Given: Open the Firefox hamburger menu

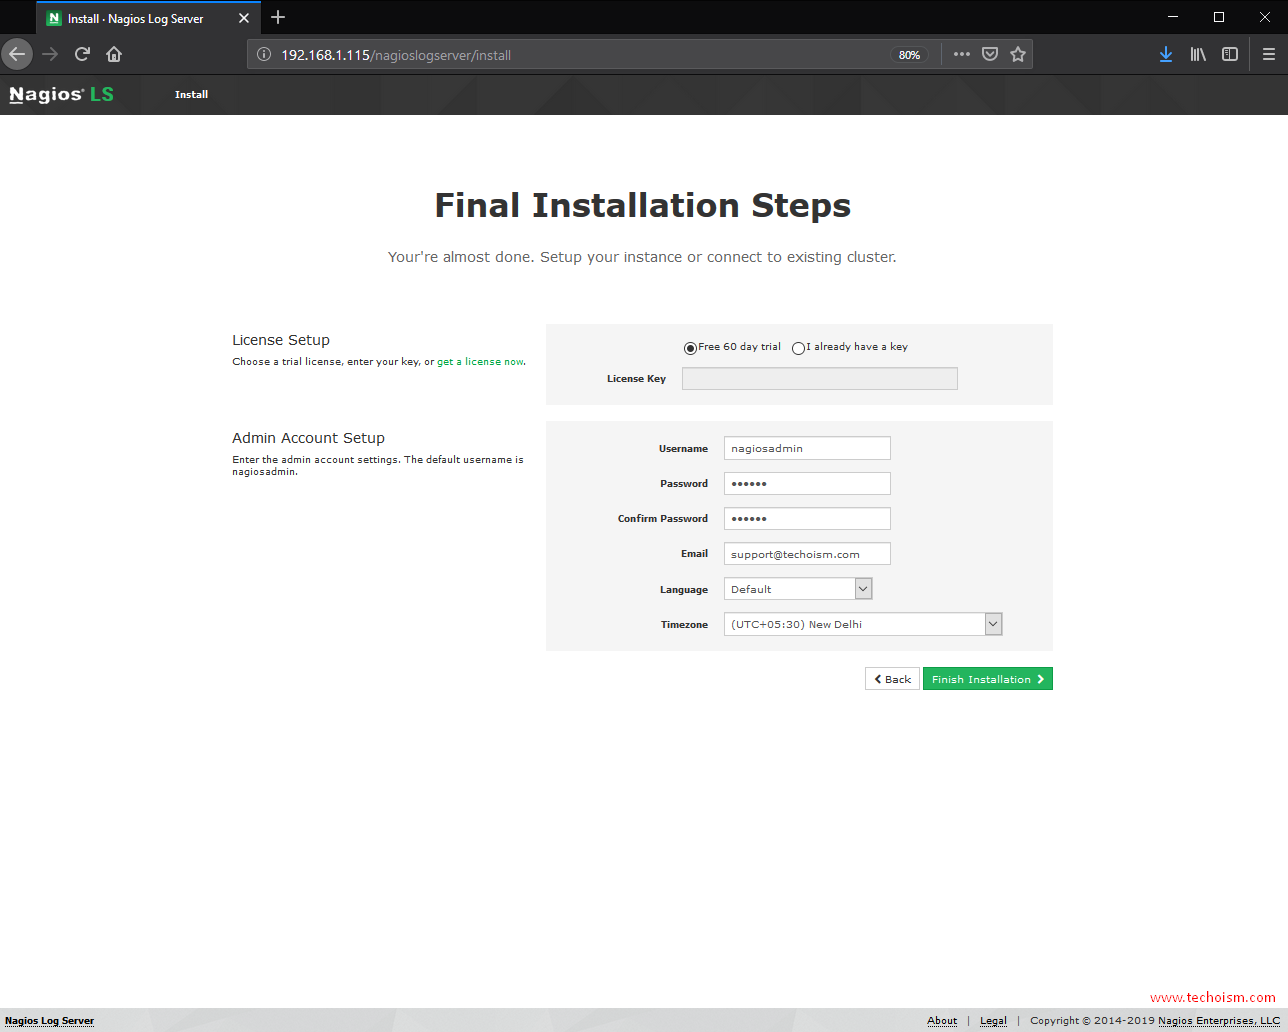Looking at the screenshot, I should 1268,54.
